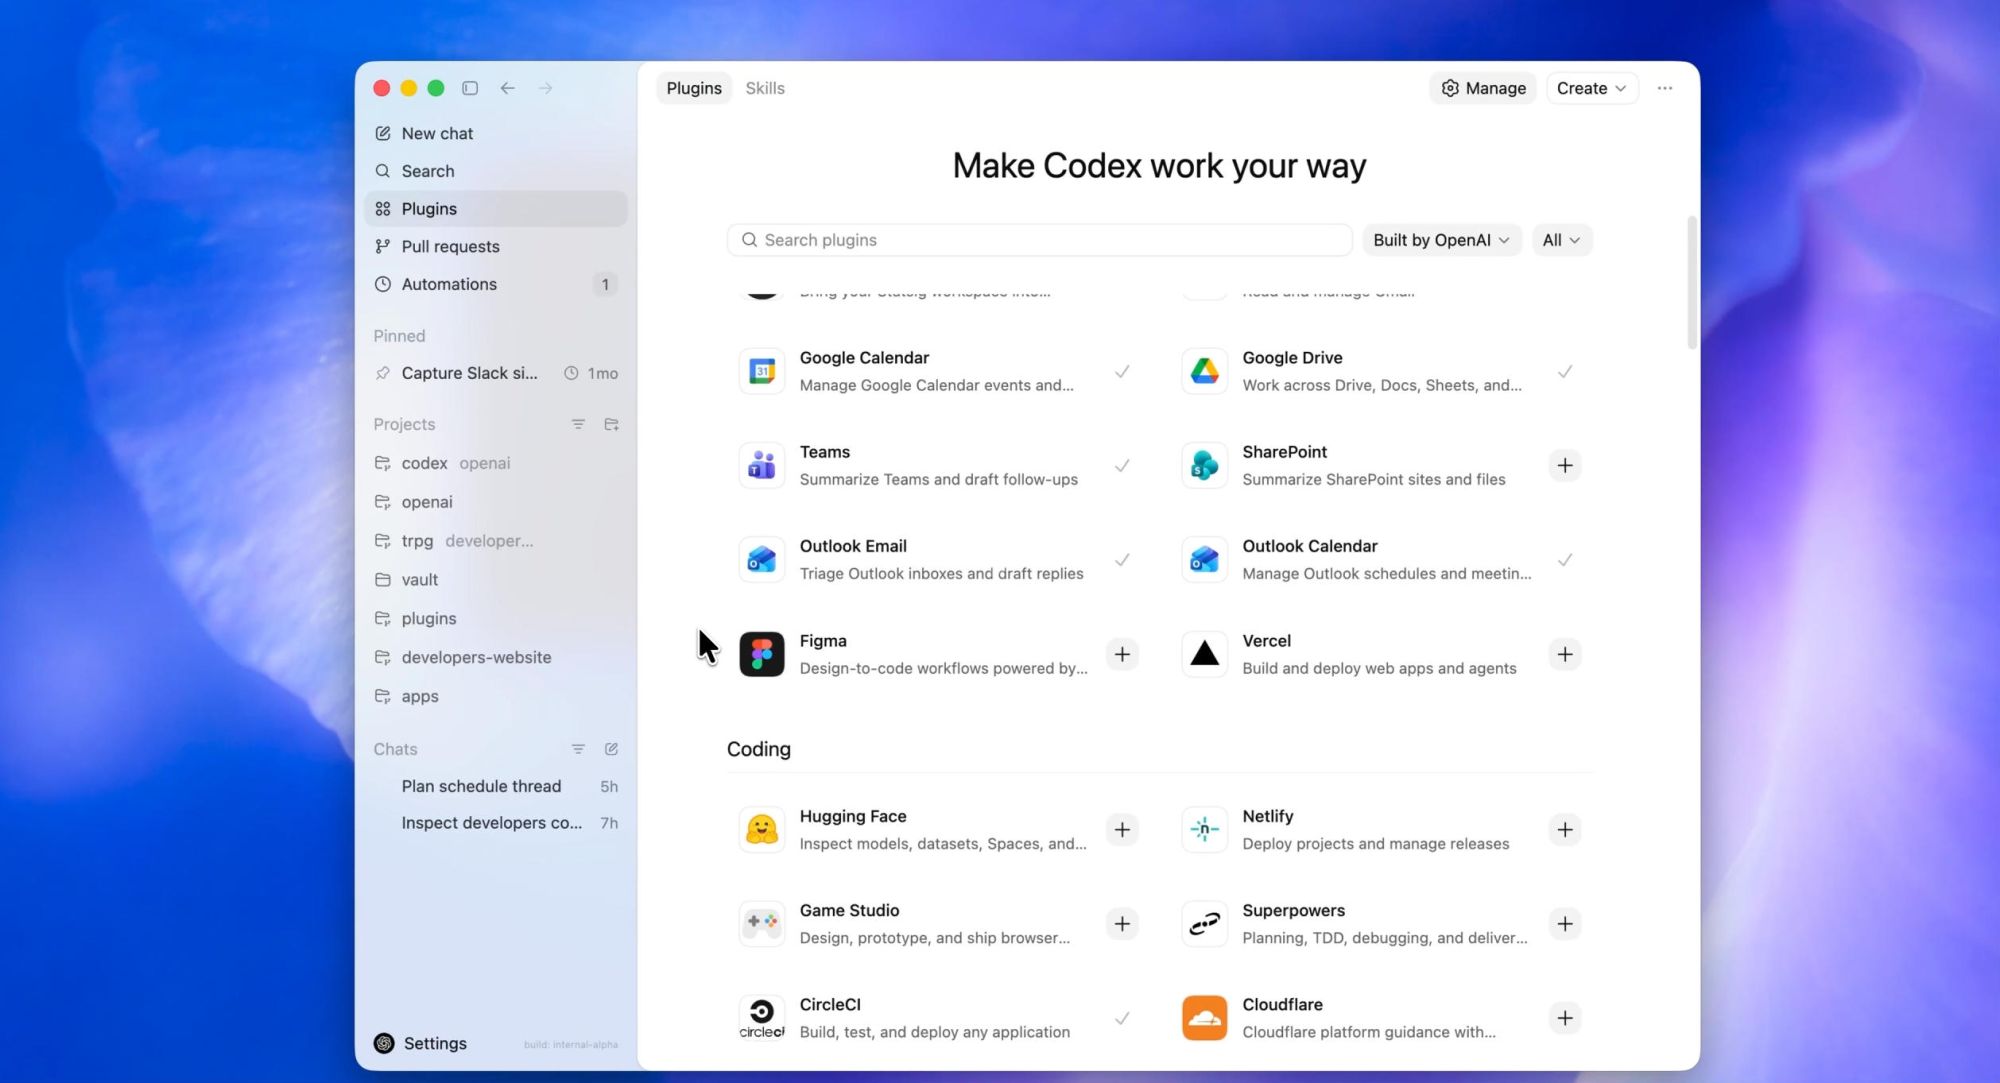Open Settings at the sidebar bottom
Screen dimensions: 2000x1083
coord(434,1043)
